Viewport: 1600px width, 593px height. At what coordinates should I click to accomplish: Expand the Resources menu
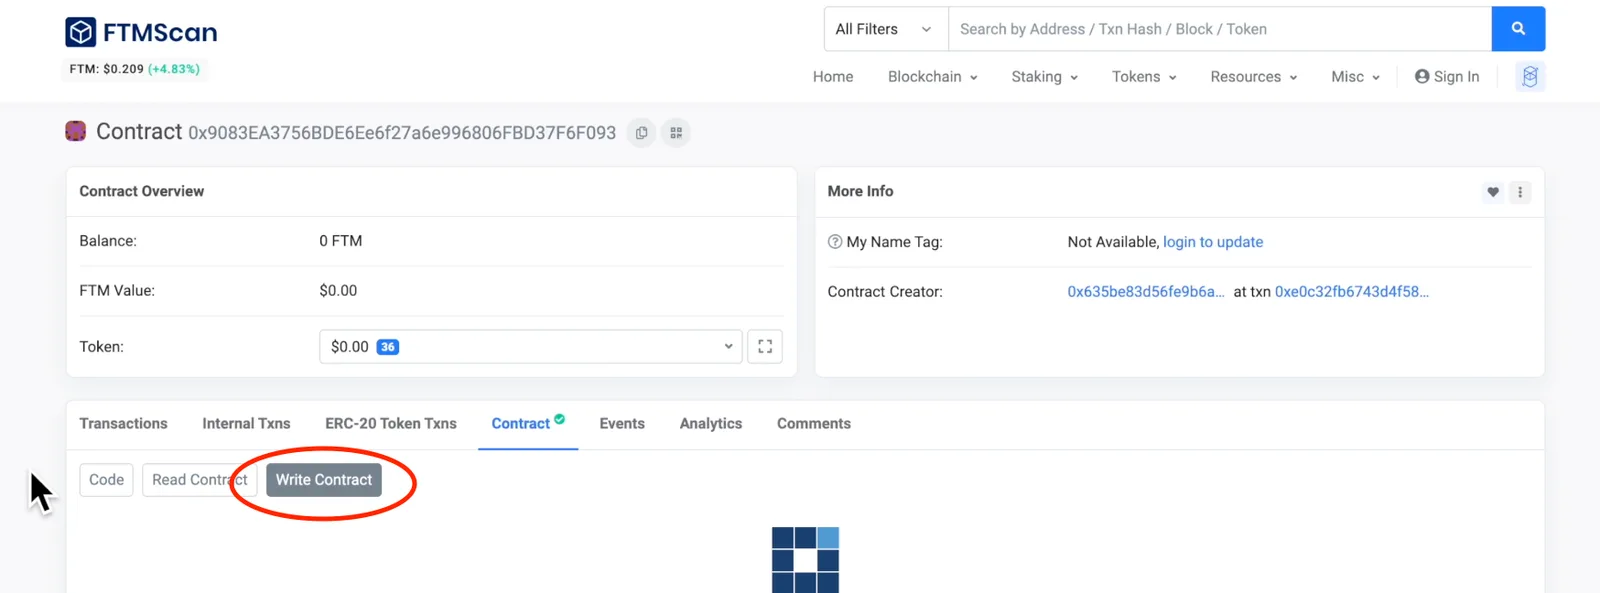coord(1253,77)
